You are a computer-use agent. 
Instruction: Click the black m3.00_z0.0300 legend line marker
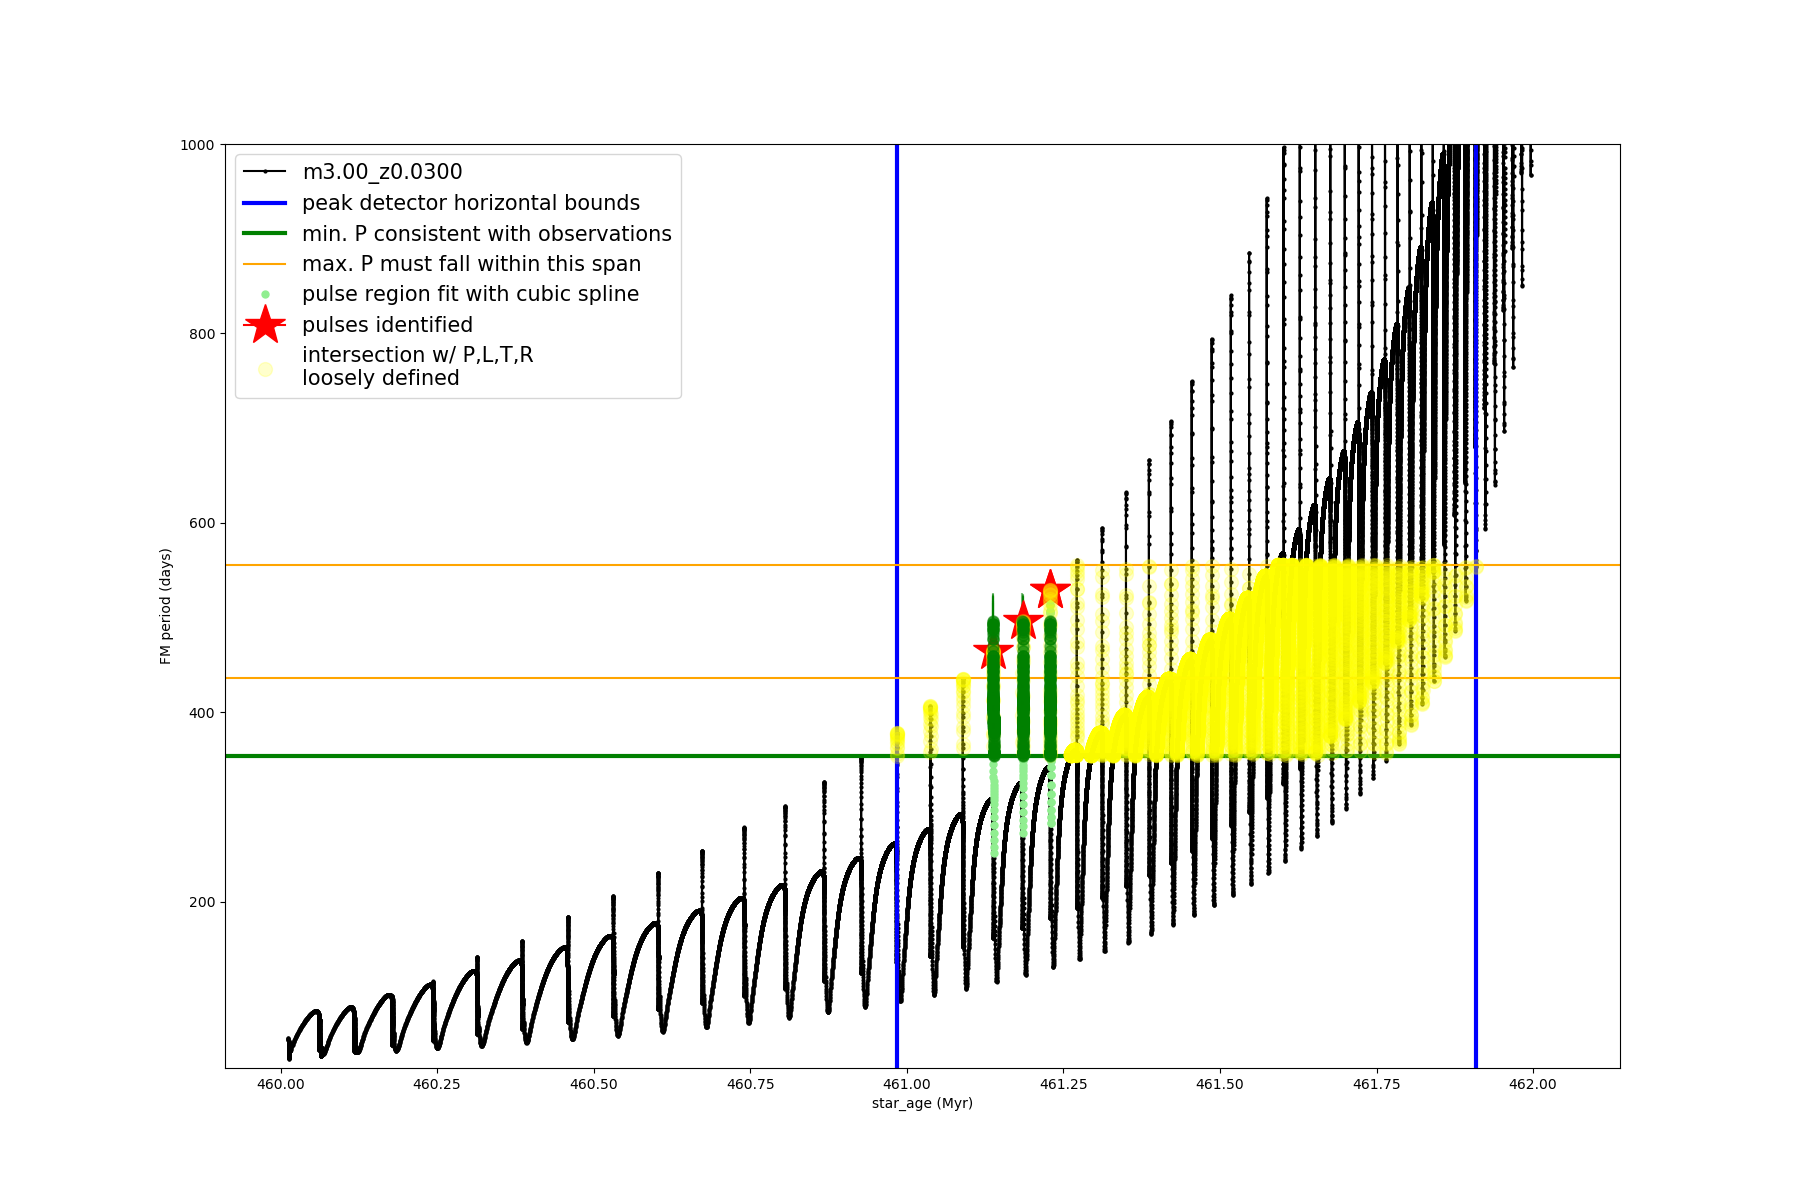(265, 172)
